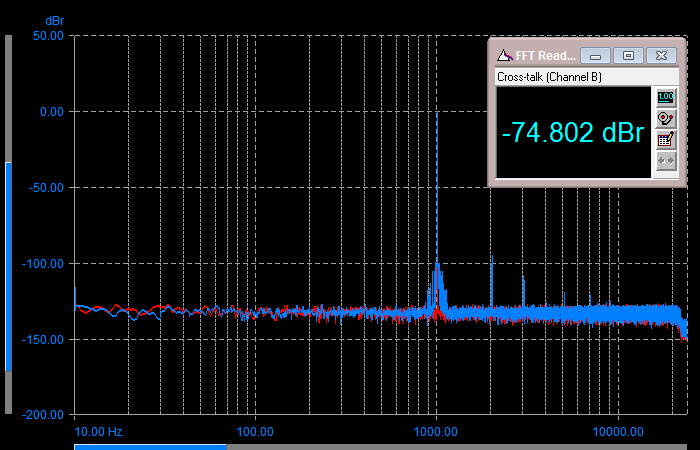Click the 100.00 x-axis label
Screen dimensions: 700x450
tap(255, 432)
